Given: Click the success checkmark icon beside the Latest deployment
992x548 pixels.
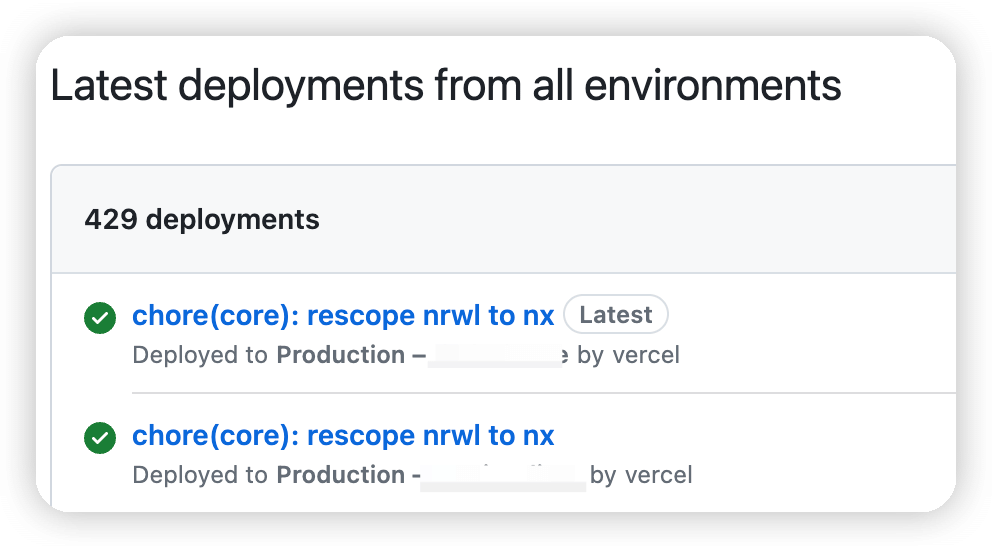Looking at the screenshot, I should coord(100,318).
